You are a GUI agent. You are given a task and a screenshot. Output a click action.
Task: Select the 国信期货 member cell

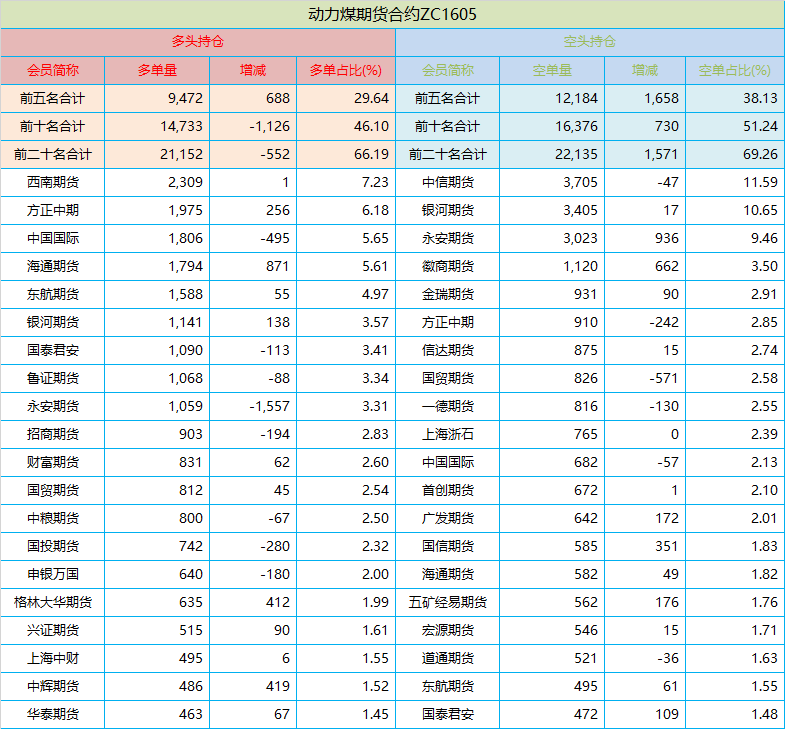[x=448, y=547]
